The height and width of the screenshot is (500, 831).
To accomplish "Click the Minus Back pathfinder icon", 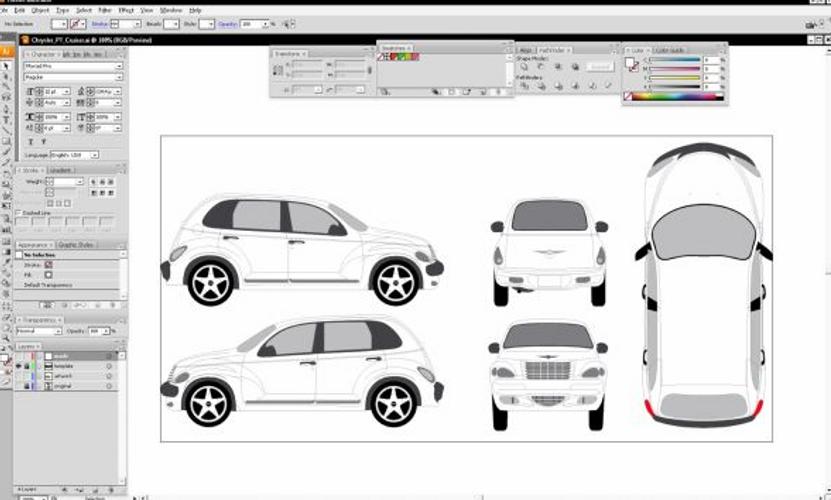I will (608, 85).
